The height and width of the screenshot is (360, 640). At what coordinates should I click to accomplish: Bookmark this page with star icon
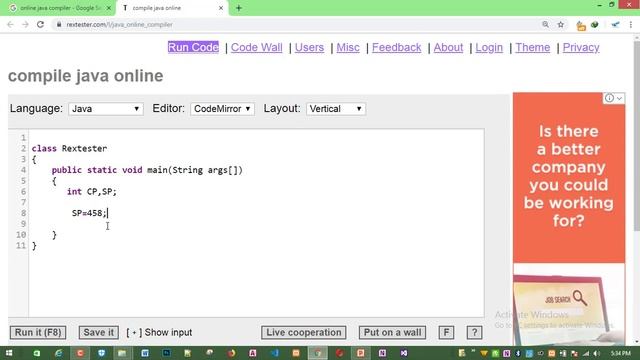[561, 24]
